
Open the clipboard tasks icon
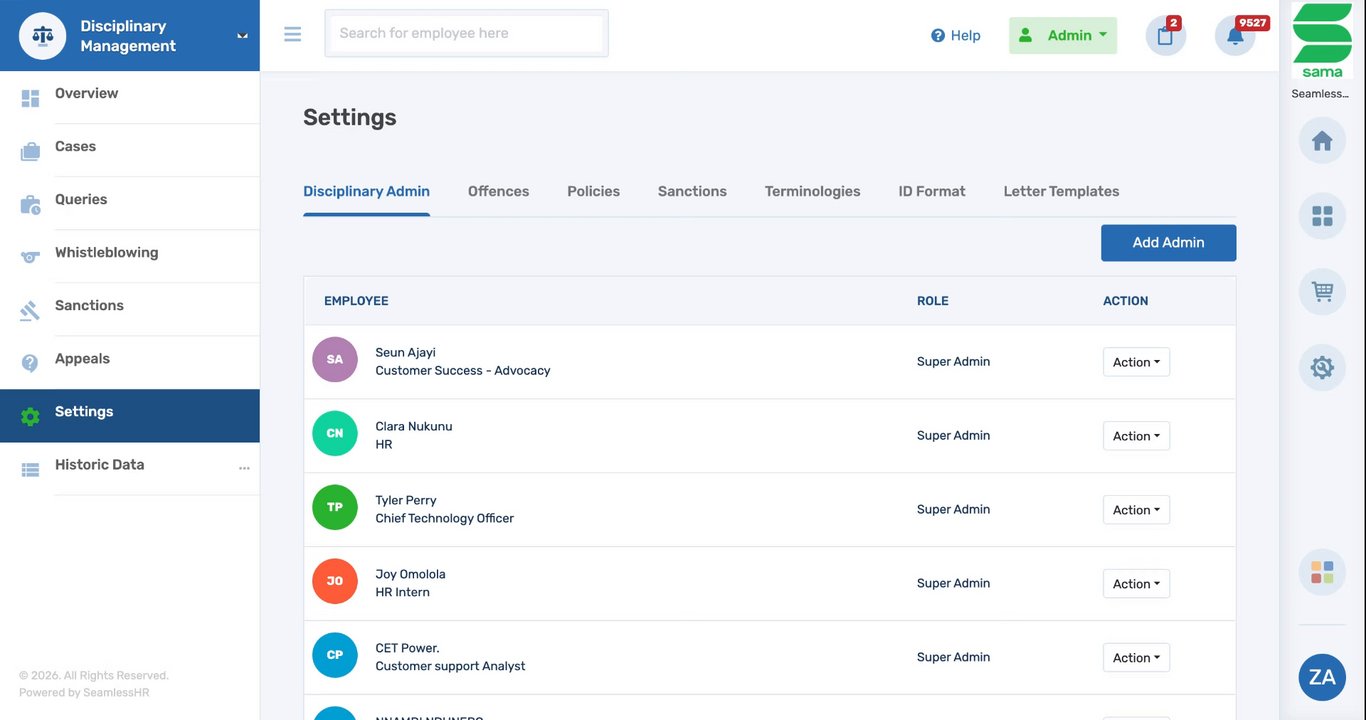click(x=1165, y=36)
